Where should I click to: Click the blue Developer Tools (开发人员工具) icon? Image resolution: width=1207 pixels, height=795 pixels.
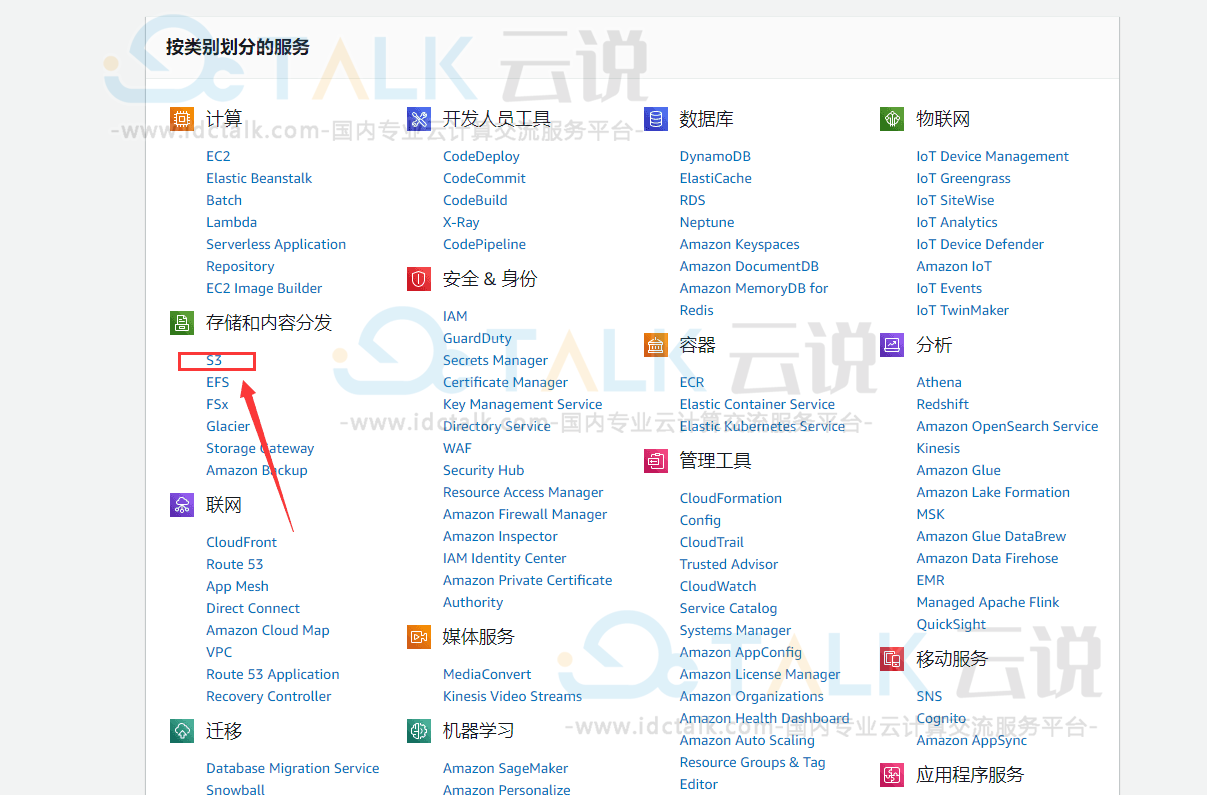(x=419, y=120)
